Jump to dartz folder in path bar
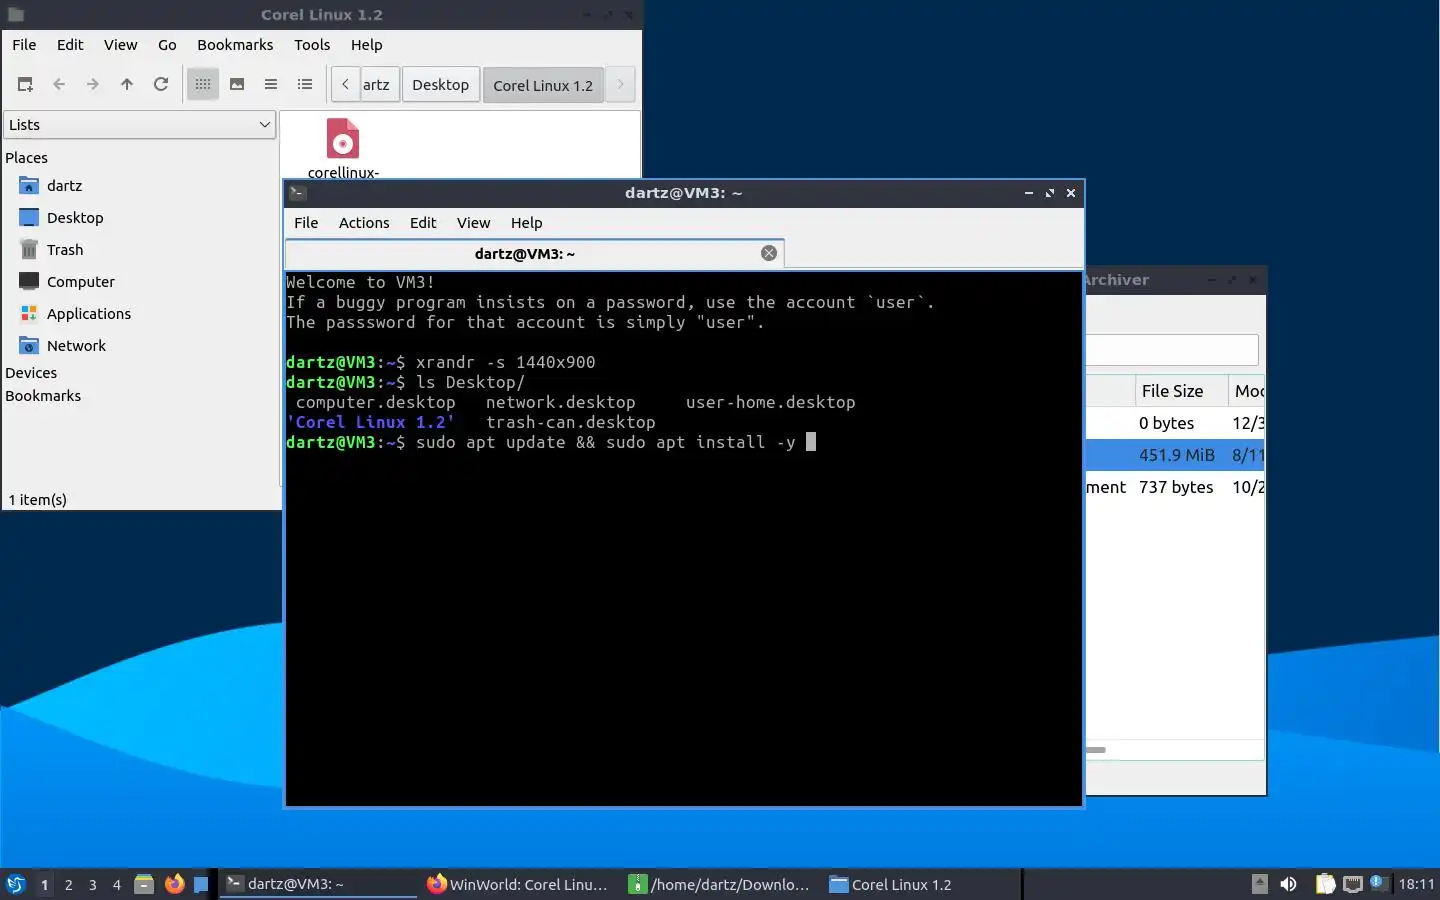The image size is (1440, 900). (x=379, y=85)
